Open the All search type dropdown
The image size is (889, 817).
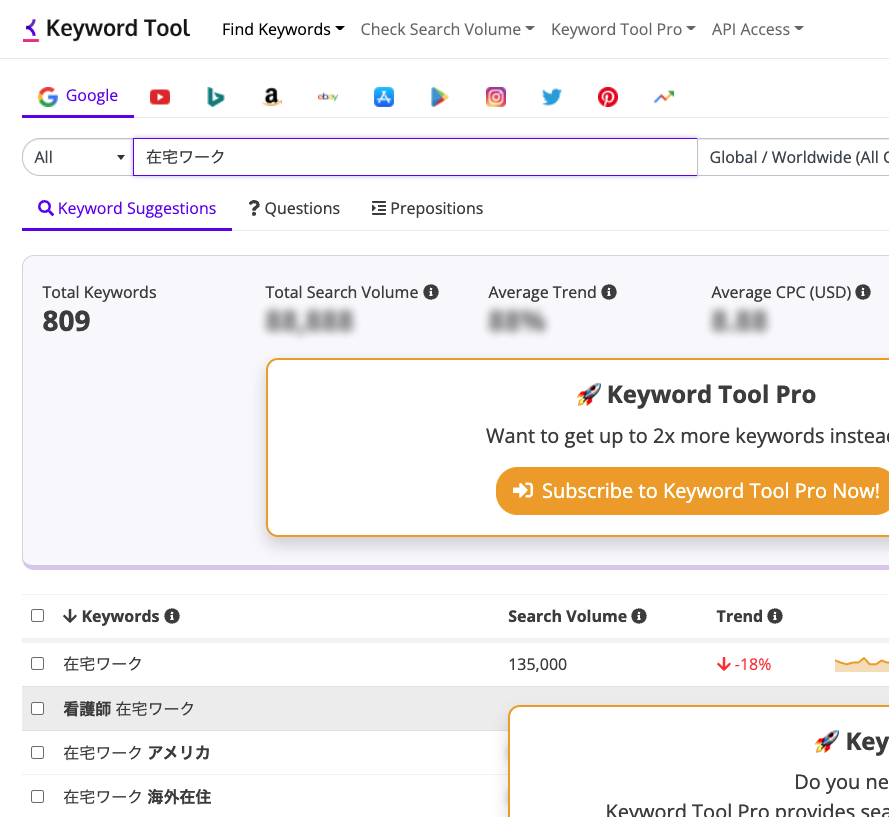point(78,157)
